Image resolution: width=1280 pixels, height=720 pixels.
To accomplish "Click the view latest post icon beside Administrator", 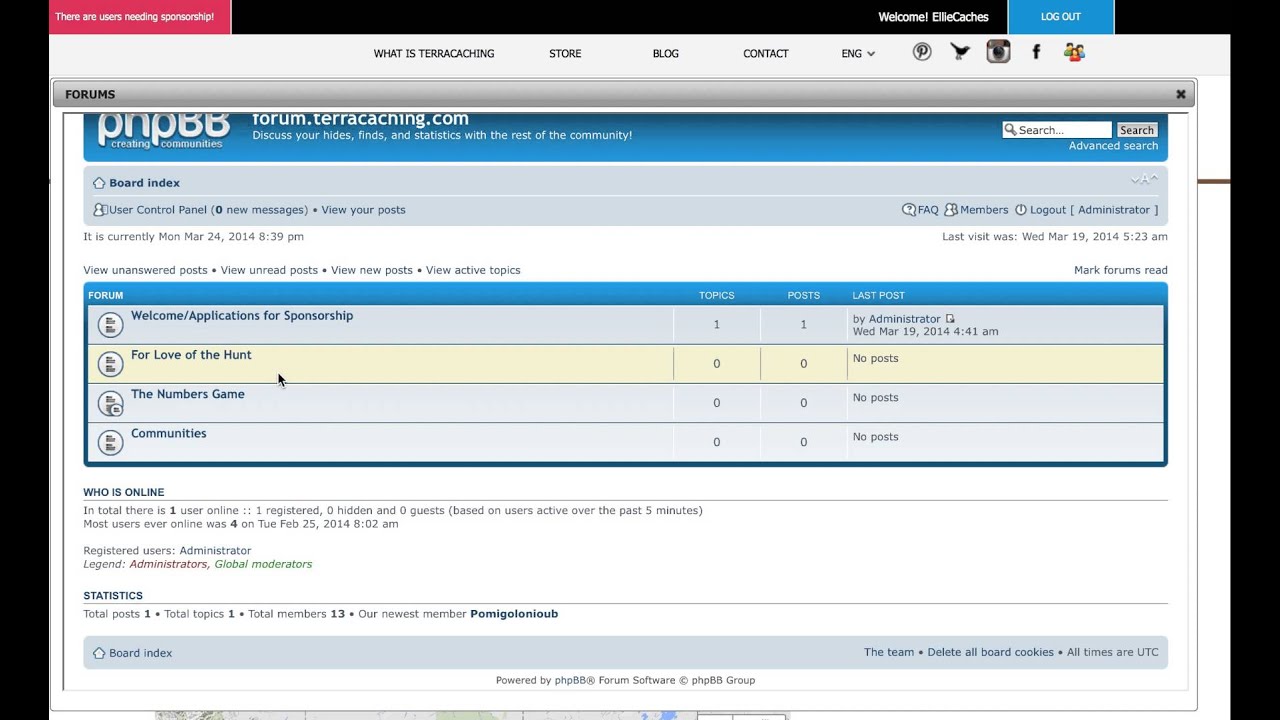I will point(950,319).
